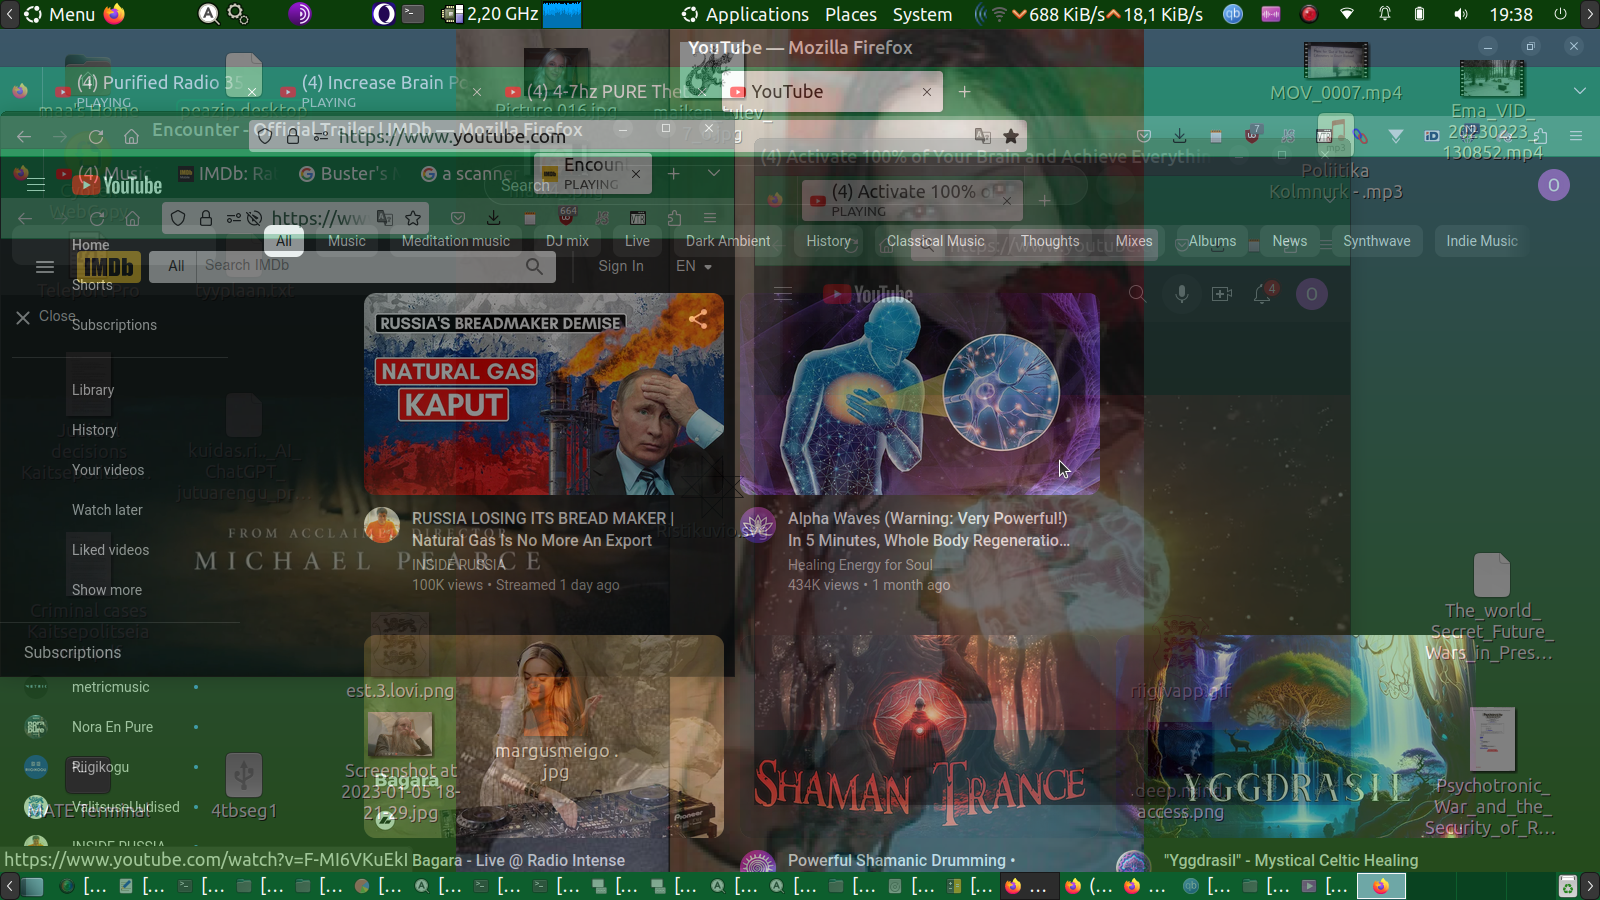The height and width of the screenshot is (900, 1600).
Task: Open the purple account avatar on YouTube homepage
Action: click(x=1553, y=185)
